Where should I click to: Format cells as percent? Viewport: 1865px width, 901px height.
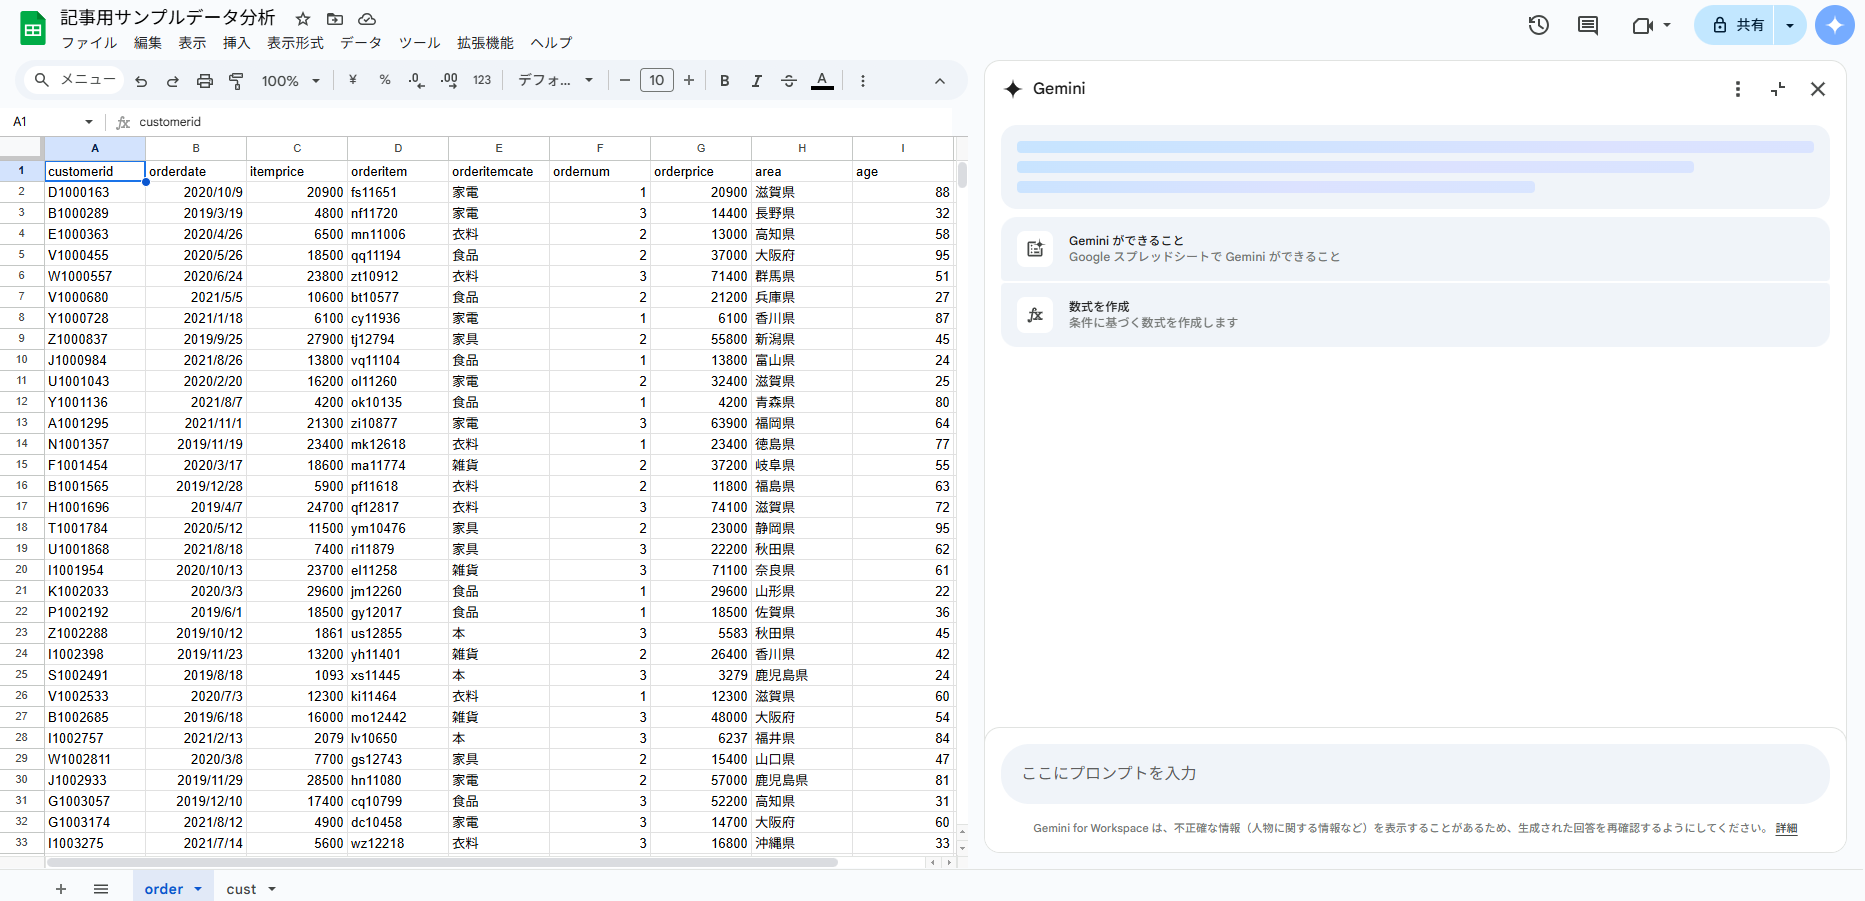[x=385, y=80]
